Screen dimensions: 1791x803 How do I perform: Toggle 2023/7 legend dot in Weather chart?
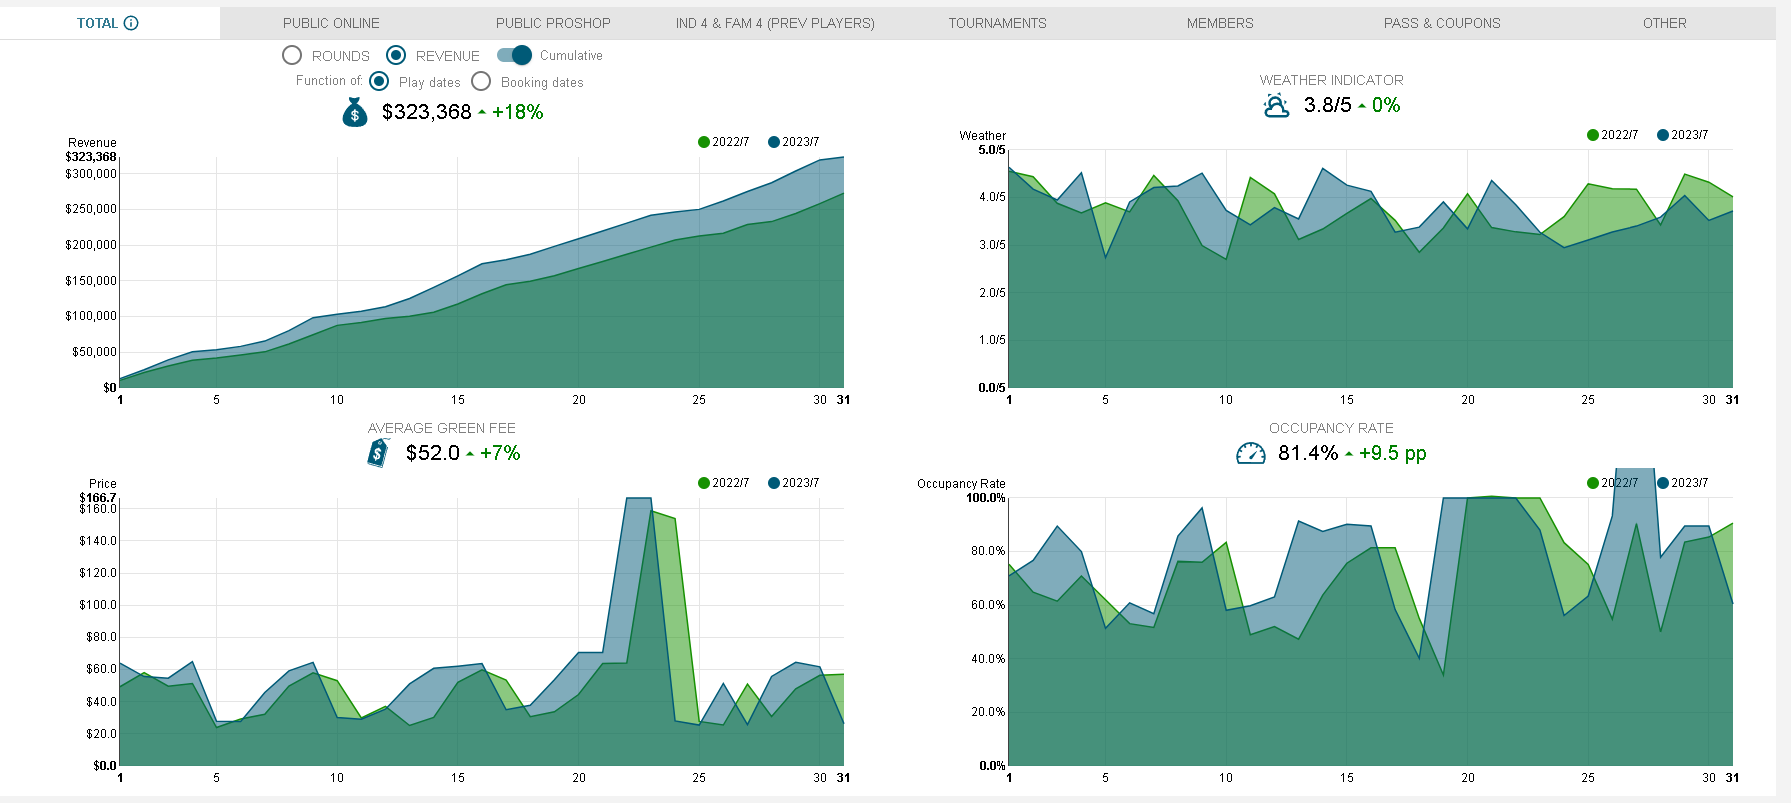(x=1663, y=135)
